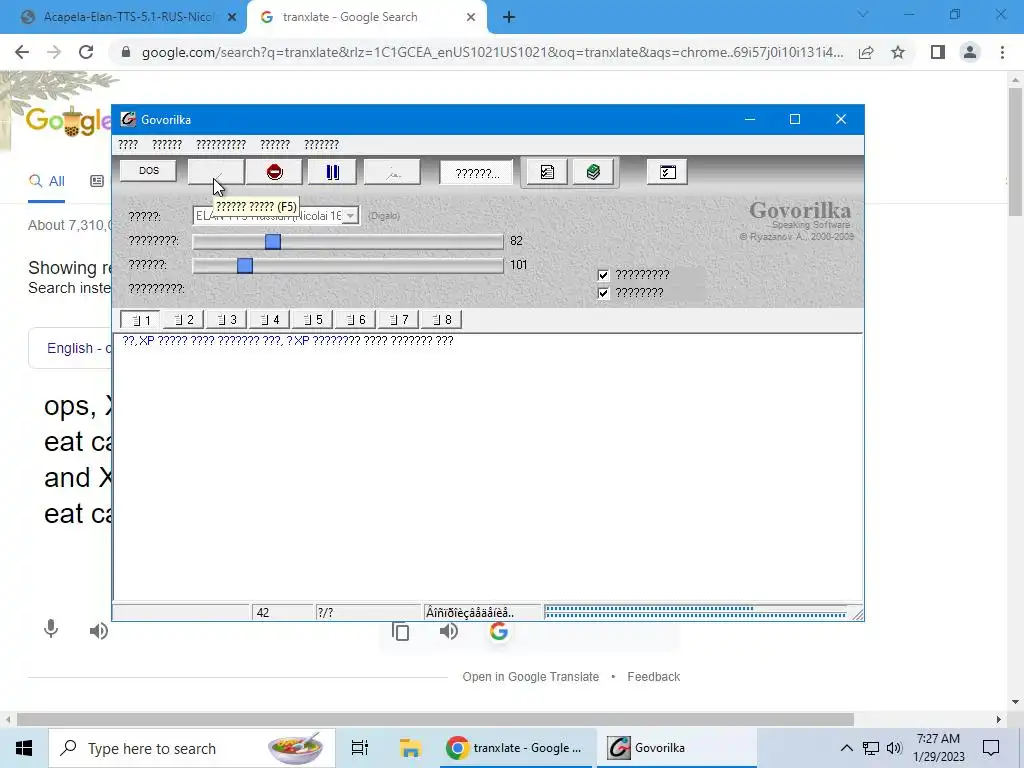Screen dimensions: 1024x768
Task: Click the dotted progress bar in the status bar
Action: [x=696, y=612]
